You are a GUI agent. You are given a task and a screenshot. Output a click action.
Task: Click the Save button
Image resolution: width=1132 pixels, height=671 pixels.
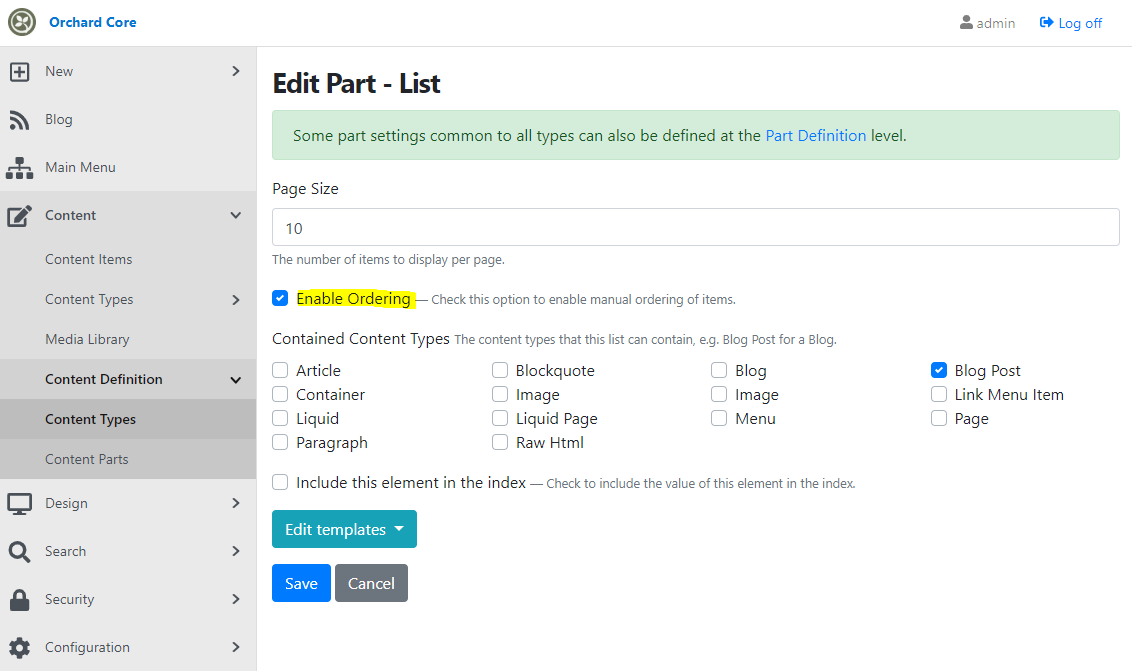click(301, 583)
